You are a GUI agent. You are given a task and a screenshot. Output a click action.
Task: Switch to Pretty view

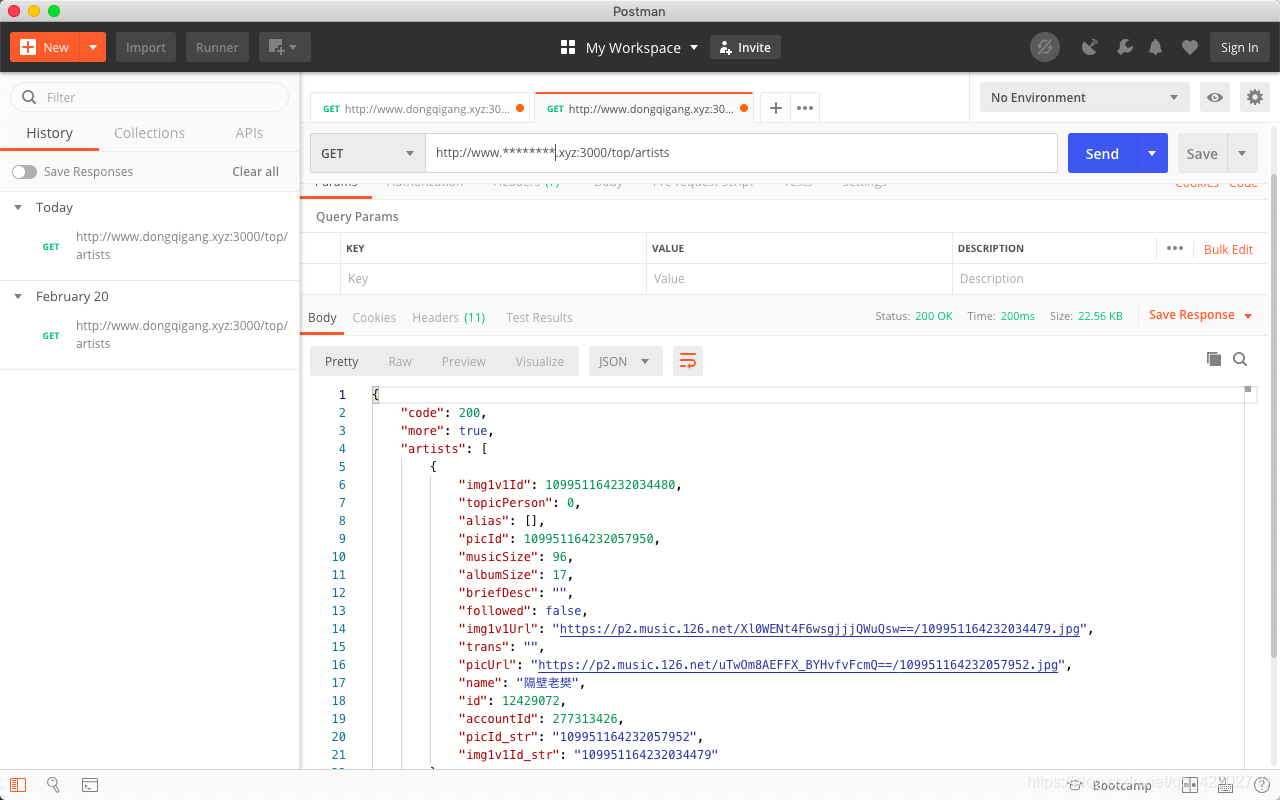click(341, 361)
